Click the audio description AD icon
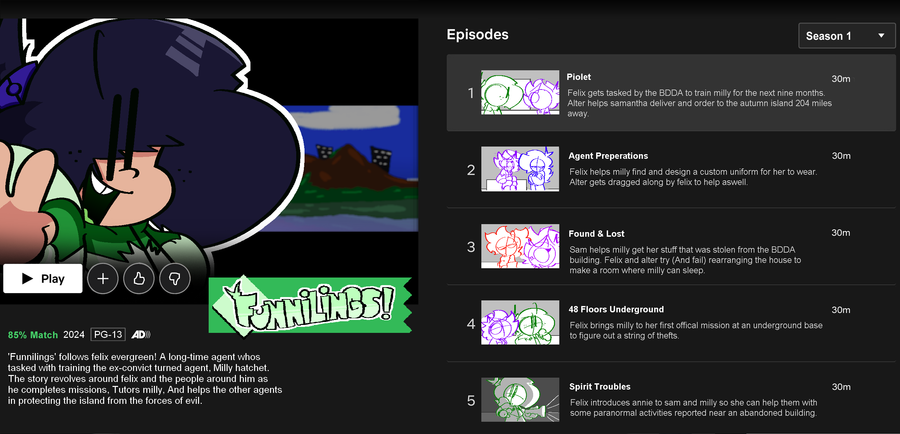900x434 pixels. point(141,334)
